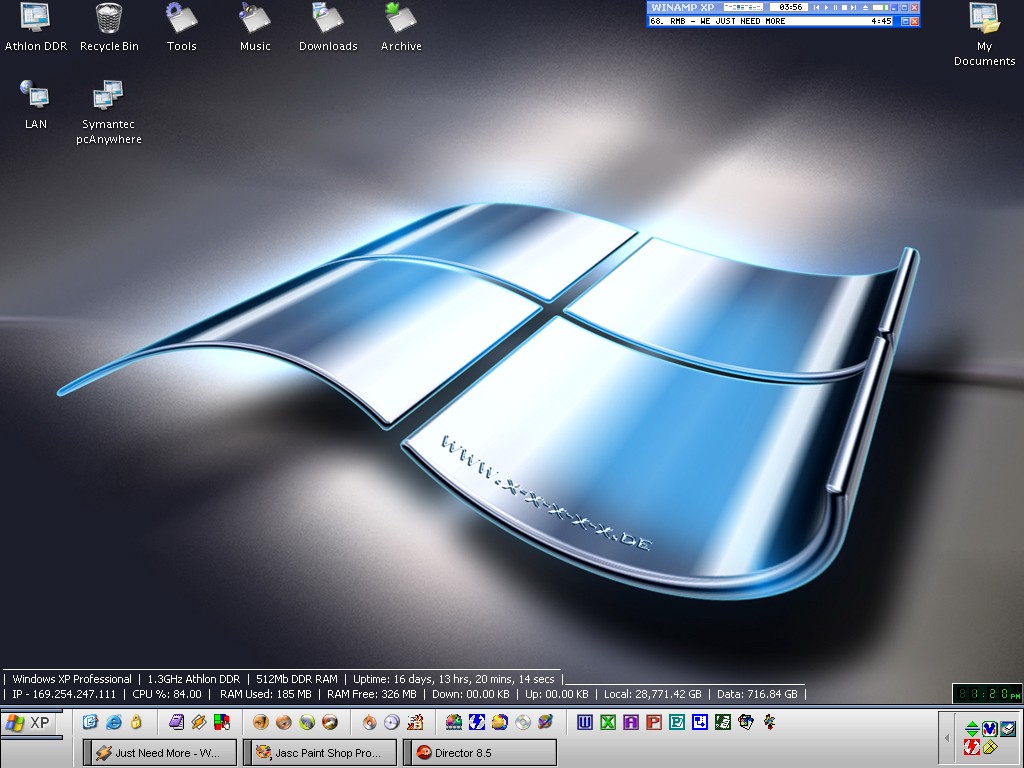The height and width of the screenshot is (768, 1024).
Task: Skip to the next track in Winamp
Action: [x=854, y=8]
